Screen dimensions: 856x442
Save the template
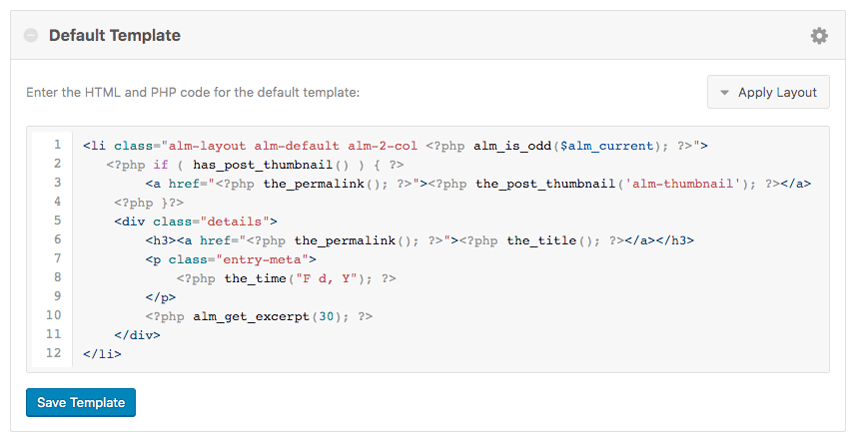point(81,402)
